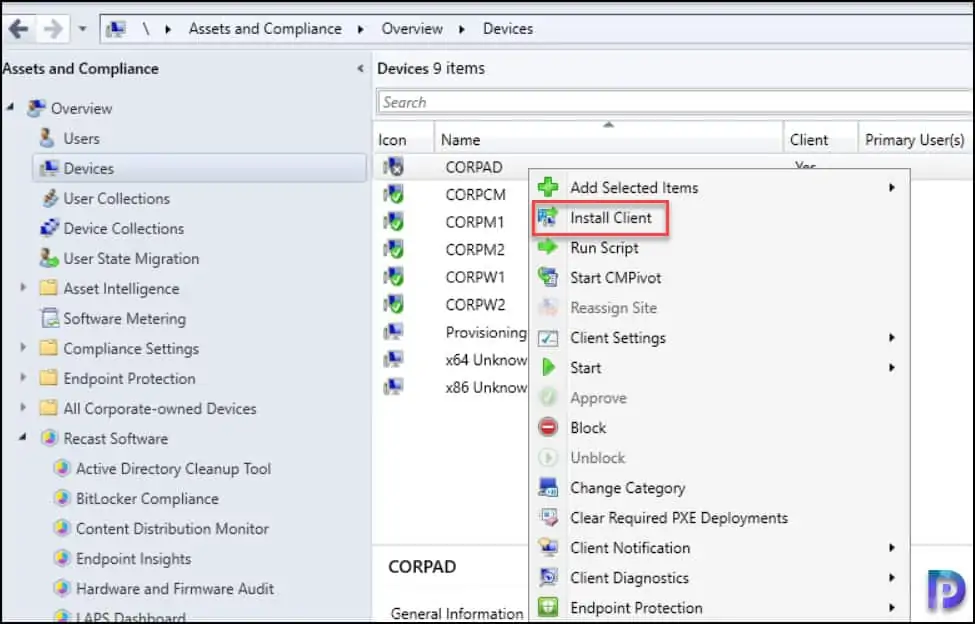Viewport: 975px width, 624px height.
Task: Click the console root icon in address bar
Action: pyautogui.click(x=117, y=29)
